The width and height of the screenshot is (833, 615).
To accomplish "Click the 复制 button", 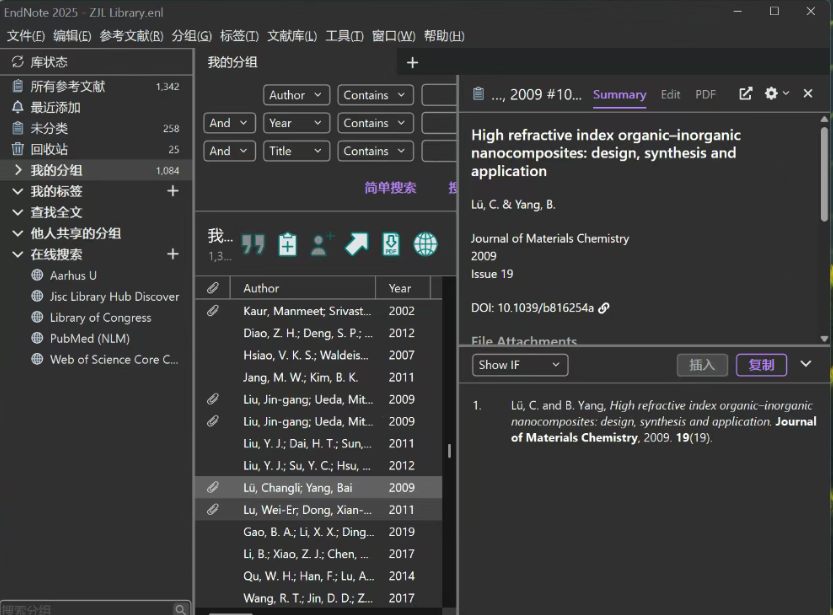I will pyautogui.click(x=761, y=365).
